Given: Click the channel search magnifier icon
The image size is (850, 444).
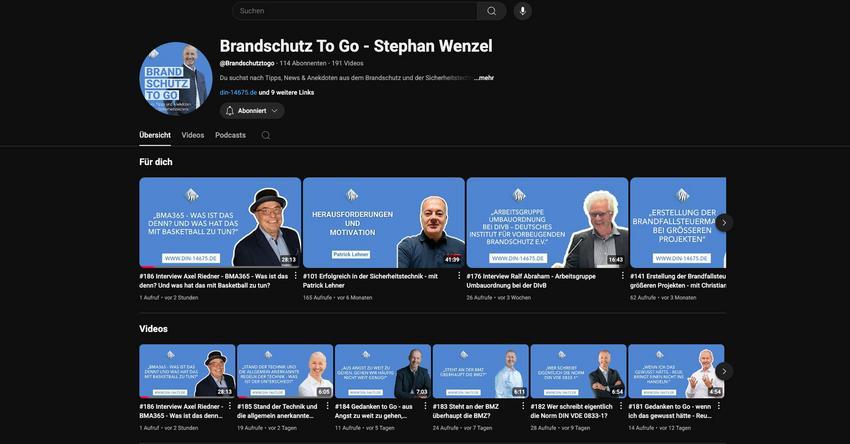Looking at the screenshot, I should point(266,136).
